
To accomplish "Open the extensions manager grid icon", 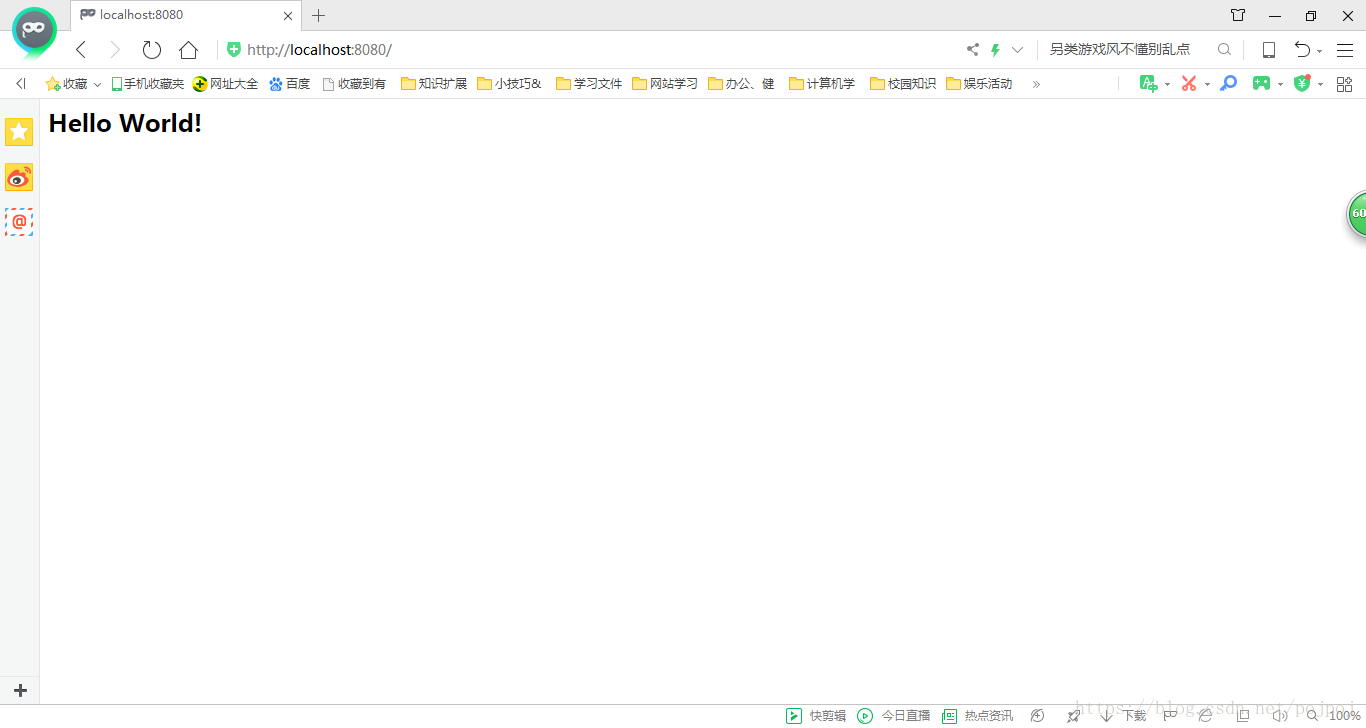I will point(1344,84).
